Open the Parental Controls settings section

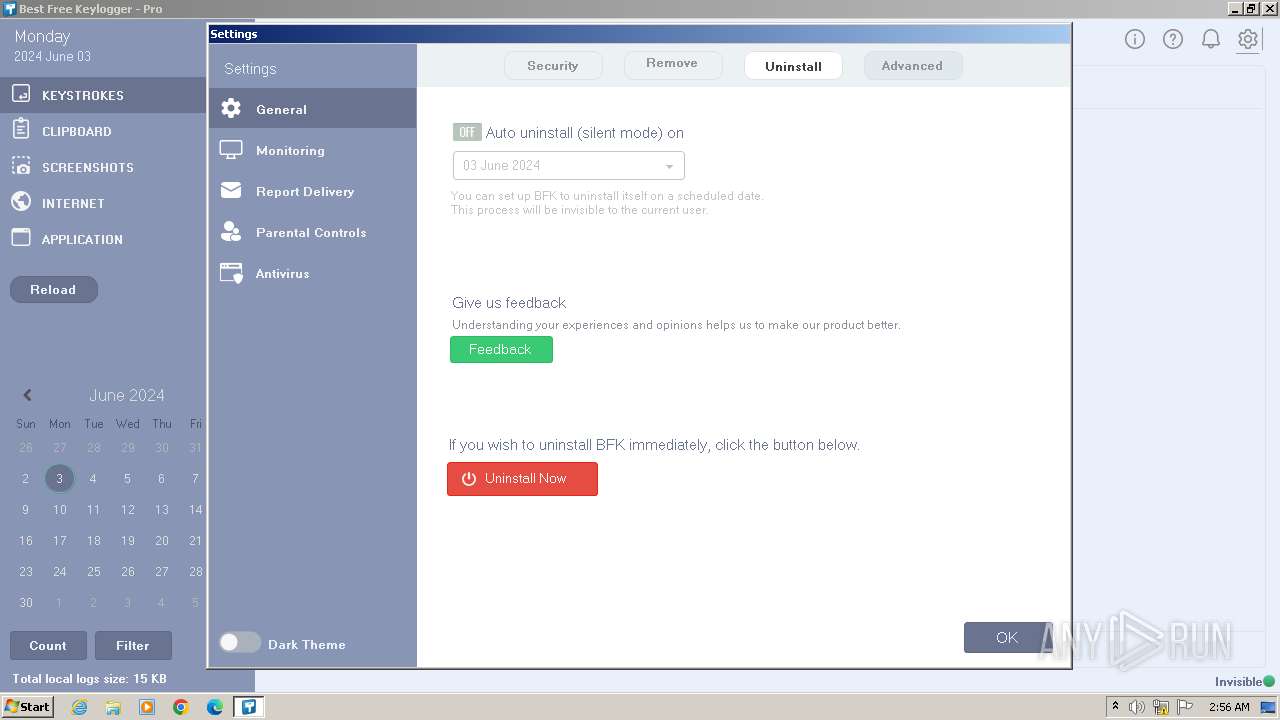point(312,232)
